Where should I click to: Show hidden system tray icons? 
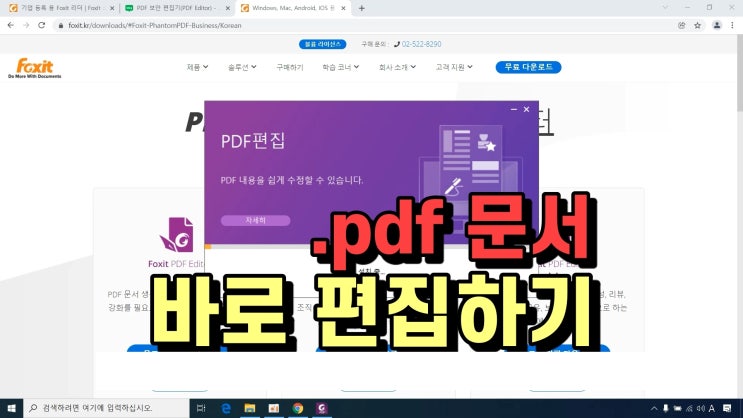[x=654, y=409]
